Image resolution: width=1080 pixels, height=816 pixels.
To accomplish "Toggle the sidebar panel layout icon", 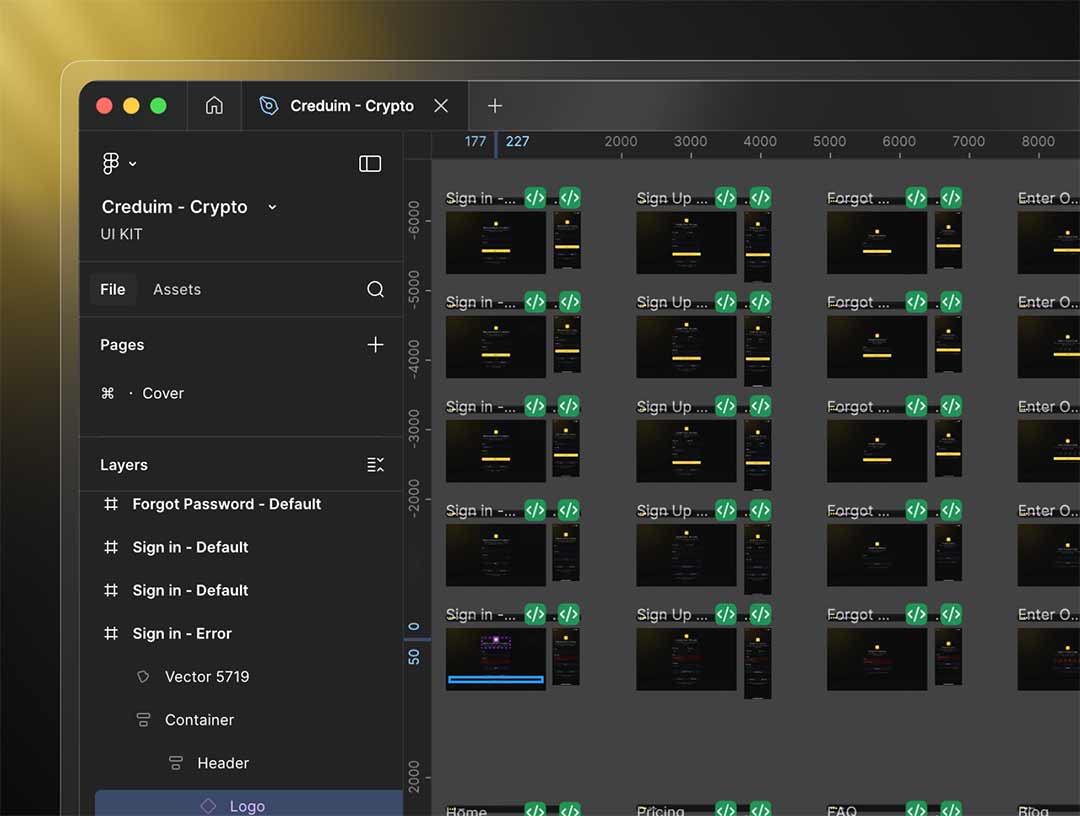I will click(x=370, y=164).
